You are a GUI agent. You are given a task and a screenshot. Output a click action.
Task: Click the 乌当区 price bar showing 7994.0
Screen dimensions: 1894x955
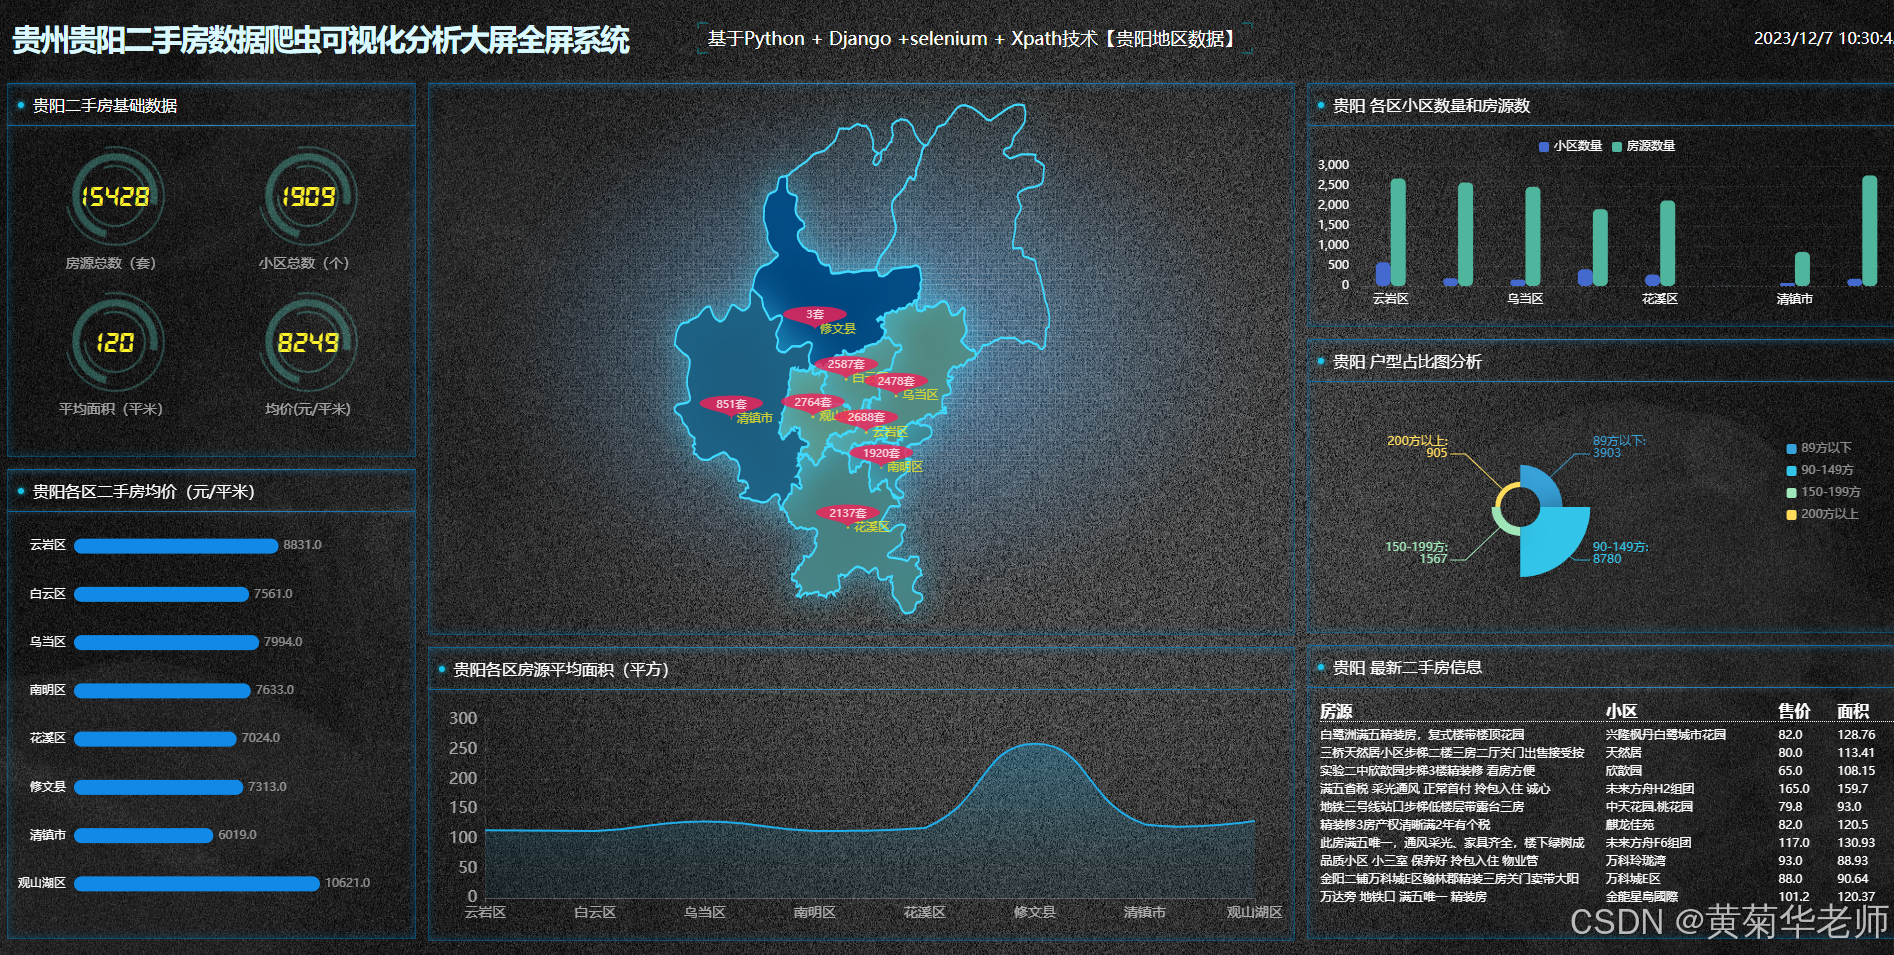[x=166, y=642]
